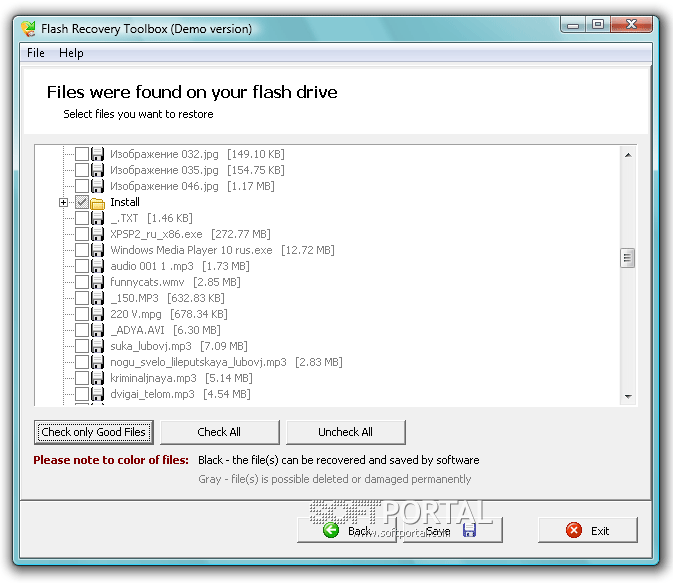Tick the funnycats.wmv checkbox
The width and height of the screenshot is (673, 583).
[82, 282]
